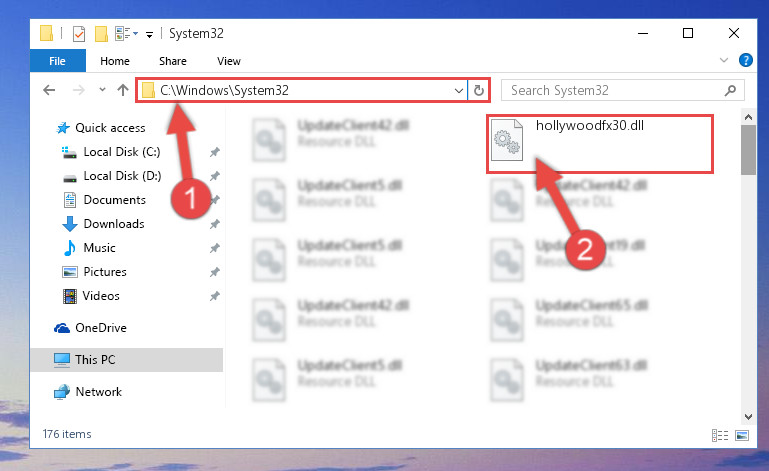Click the Properties checkmark quick access icon
Screen dimensions: 769x471
pyautogui.click(x=78, y=34)
